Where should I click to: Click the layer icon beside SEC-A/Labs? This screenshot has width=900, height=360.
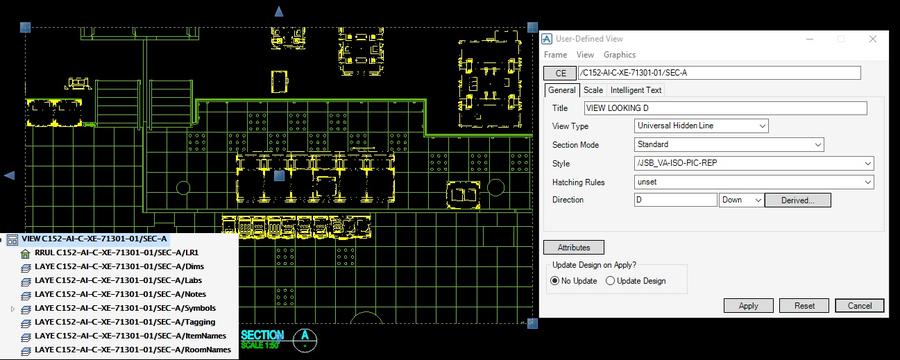(25, 281)
